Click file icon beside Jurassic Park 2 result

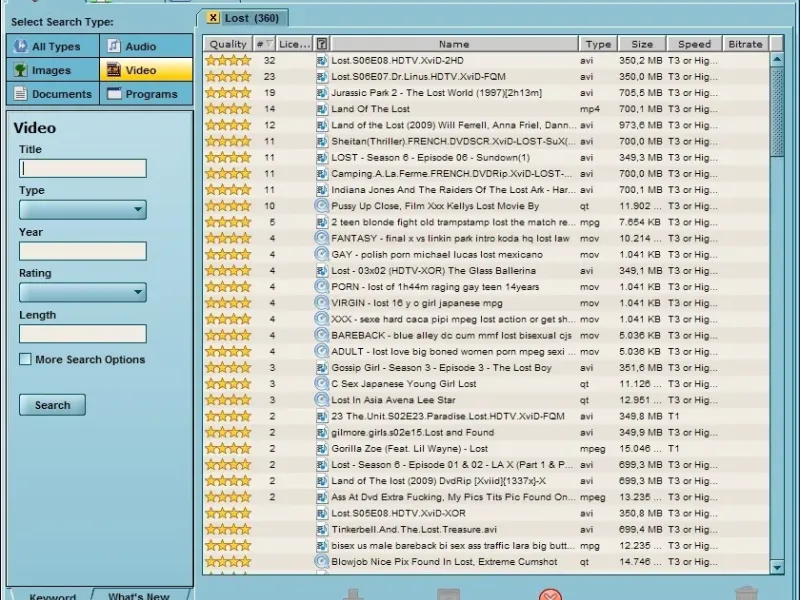coord(322,92)
